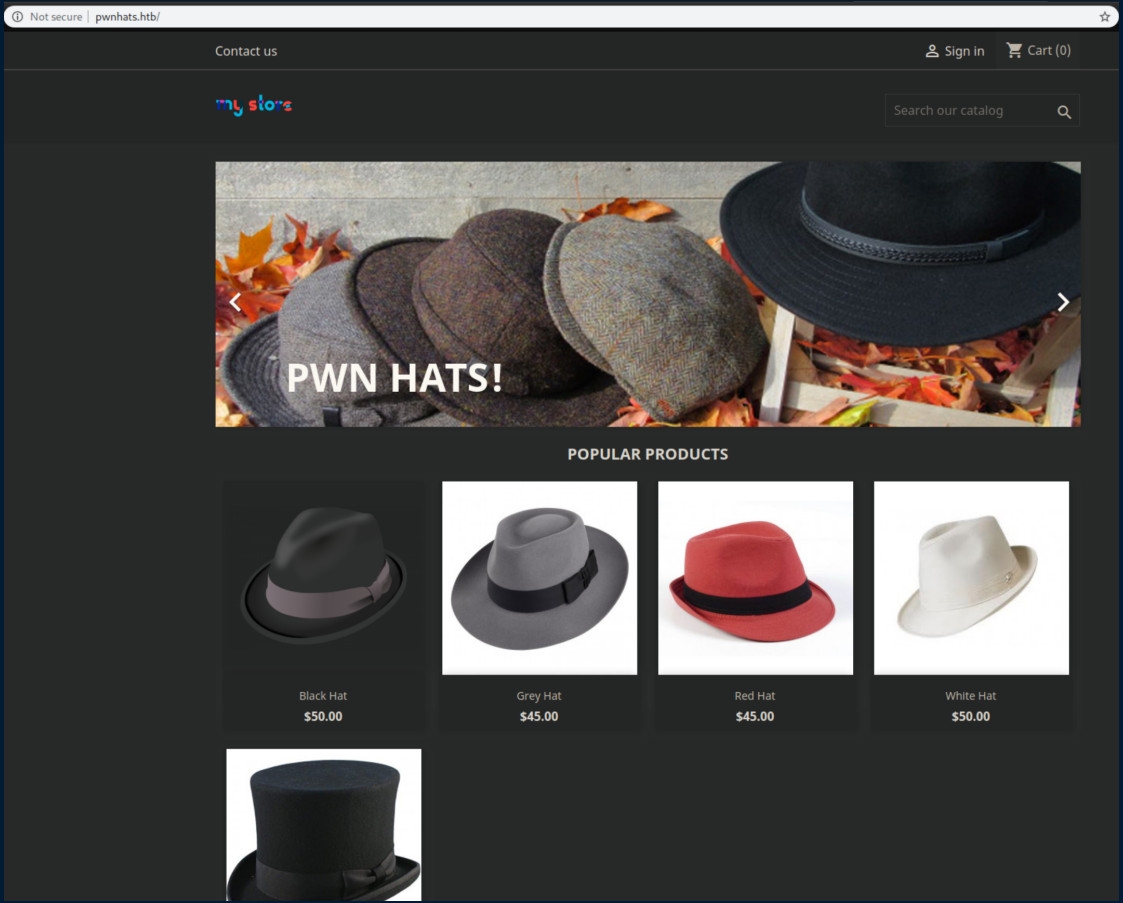Open the Contact us page

pyautogui.click(x=246, y=51)
